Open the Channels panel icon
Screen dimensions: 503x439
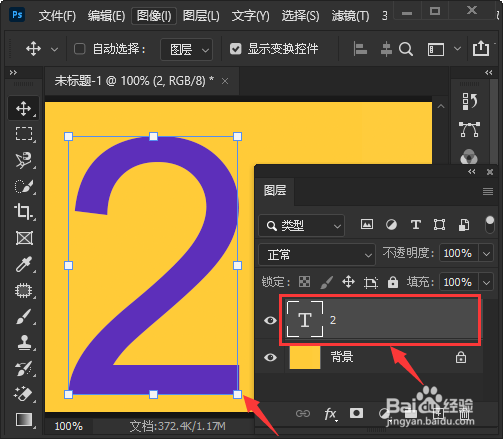pos(469,157)
